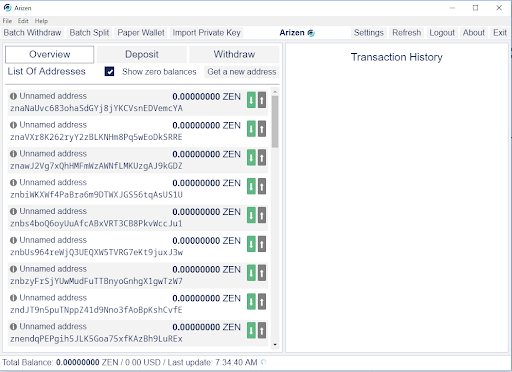
Task: Click info icon for znbUs964reW address
Action: 13,240
